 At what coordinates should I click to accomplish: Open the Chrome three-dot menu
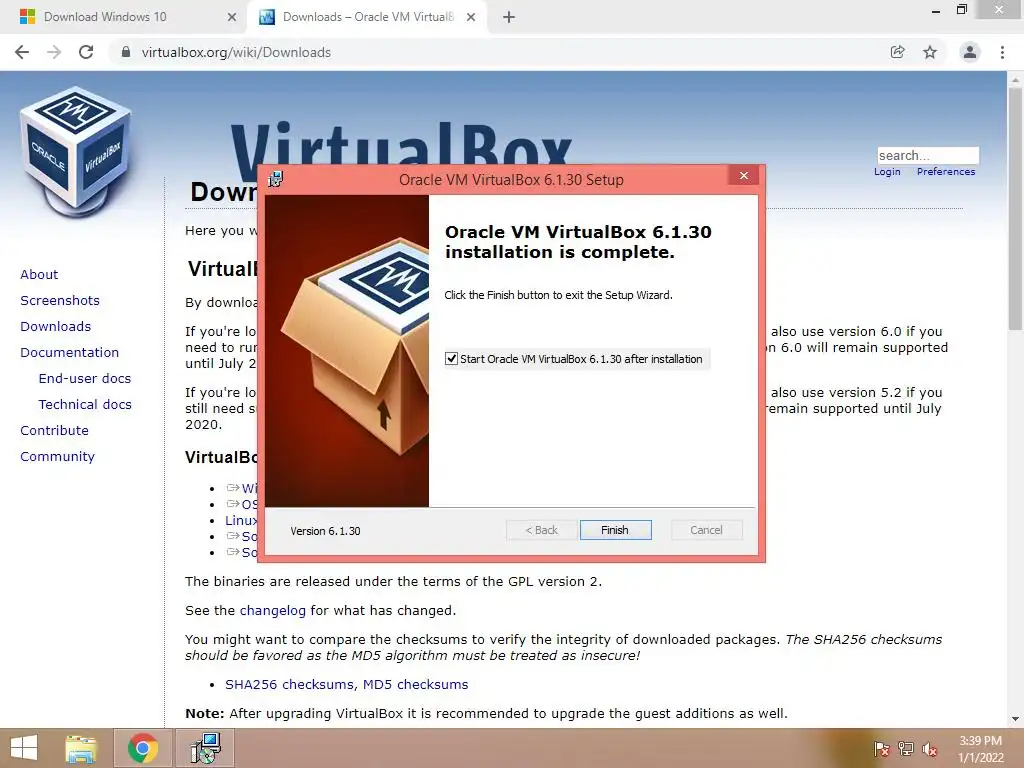tap(1002, 52)
